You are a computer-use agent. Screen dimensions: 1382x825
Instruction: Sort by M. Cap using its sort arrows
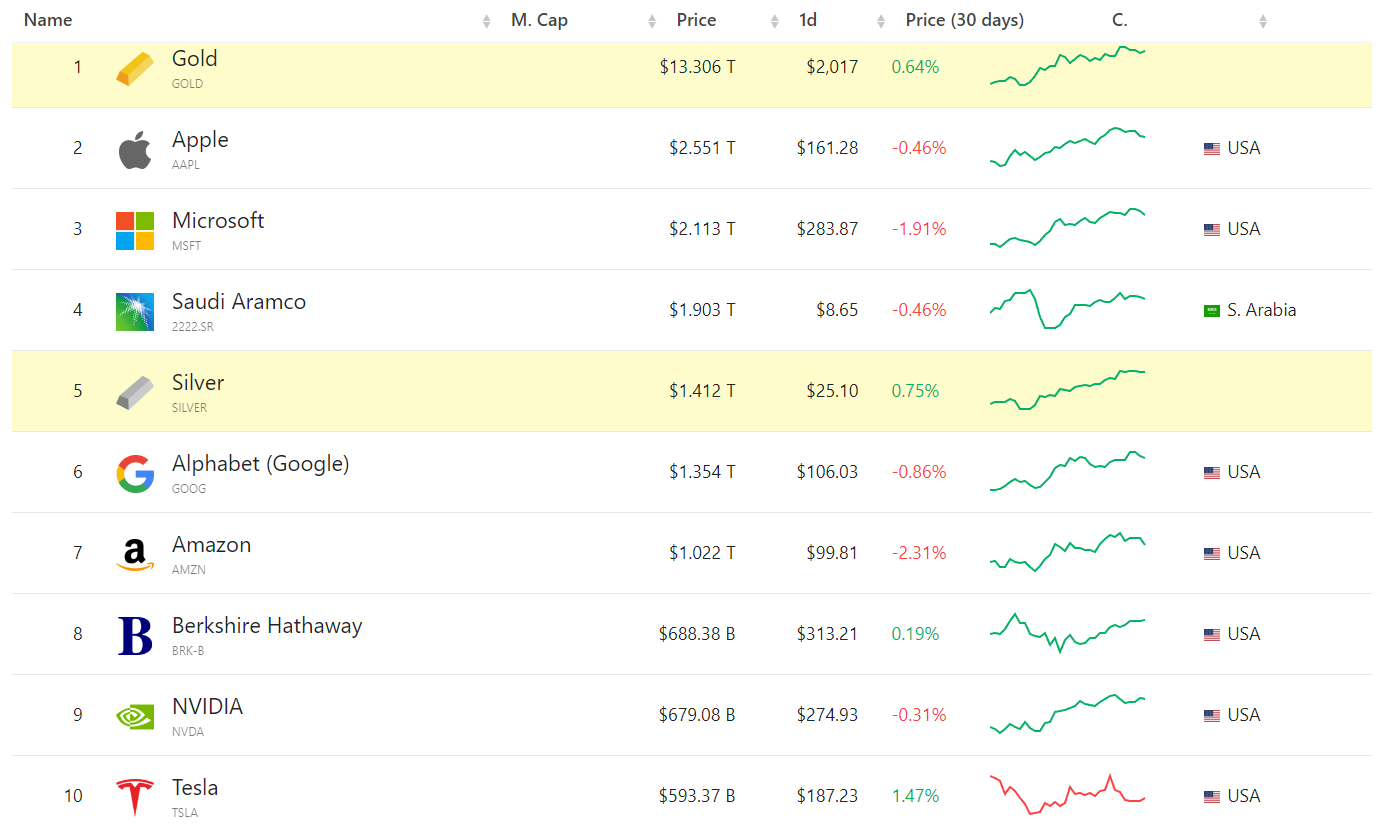pos(652,21)
